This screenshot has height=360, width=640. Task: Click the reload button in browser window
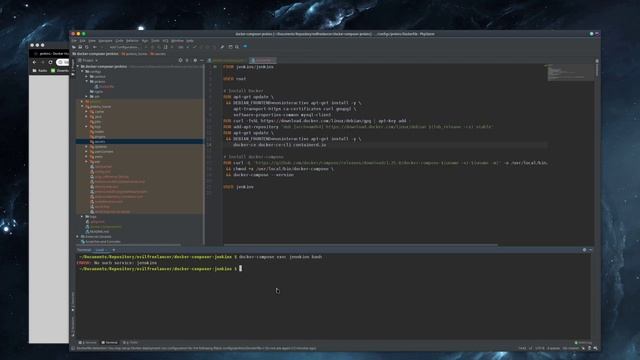51,62
